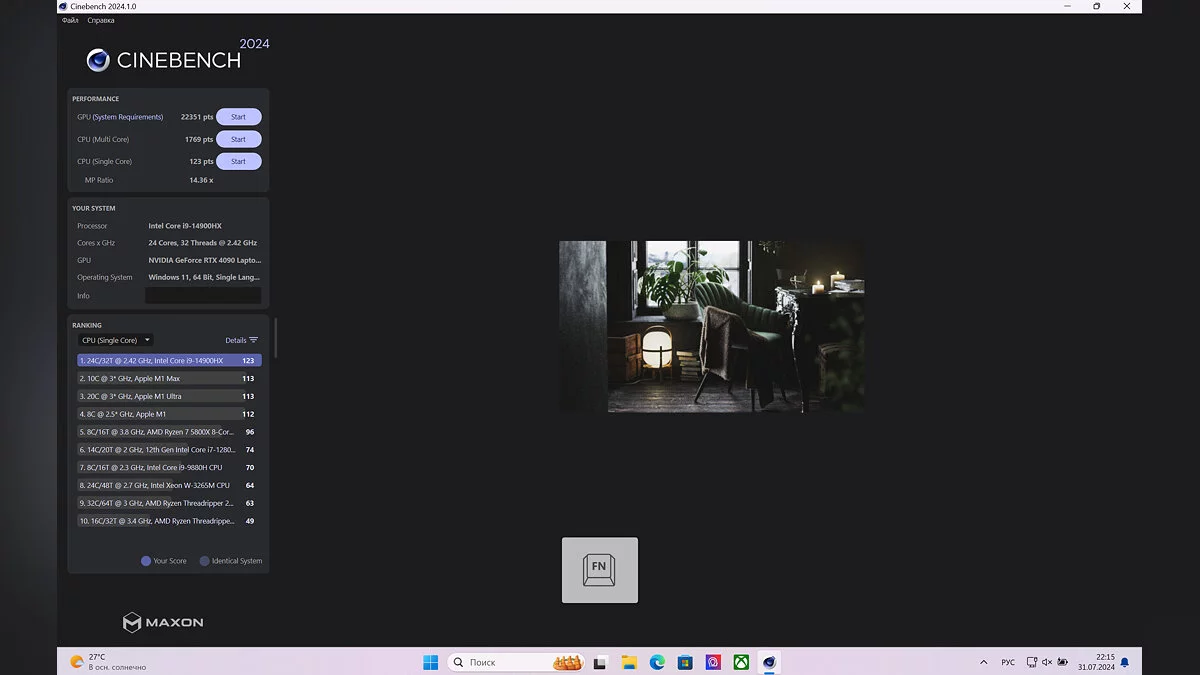The image size is (1200, 675).
Task: Click the Operating System value Windows 11
Action: tap(204, 277)
